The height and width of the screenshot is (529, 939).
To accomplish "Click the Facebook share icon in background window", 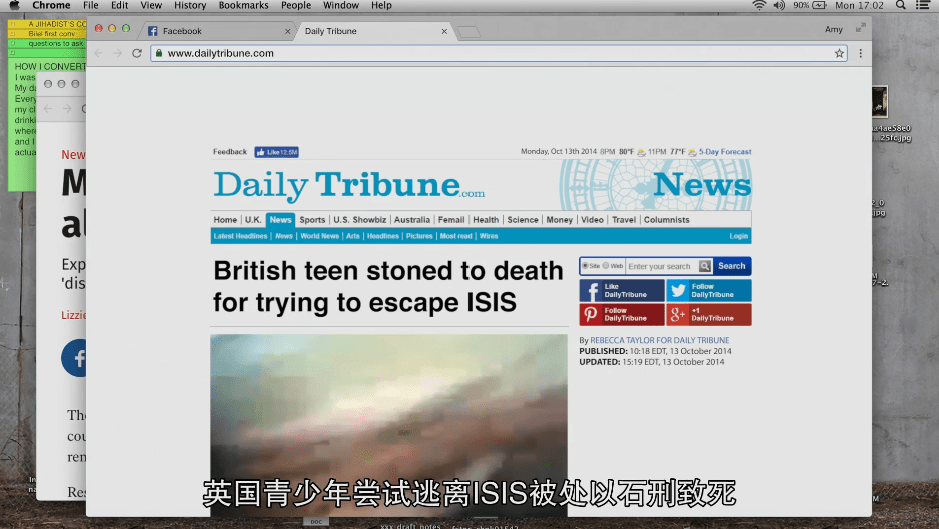I will pyautogui.click(x=74, y=358).
